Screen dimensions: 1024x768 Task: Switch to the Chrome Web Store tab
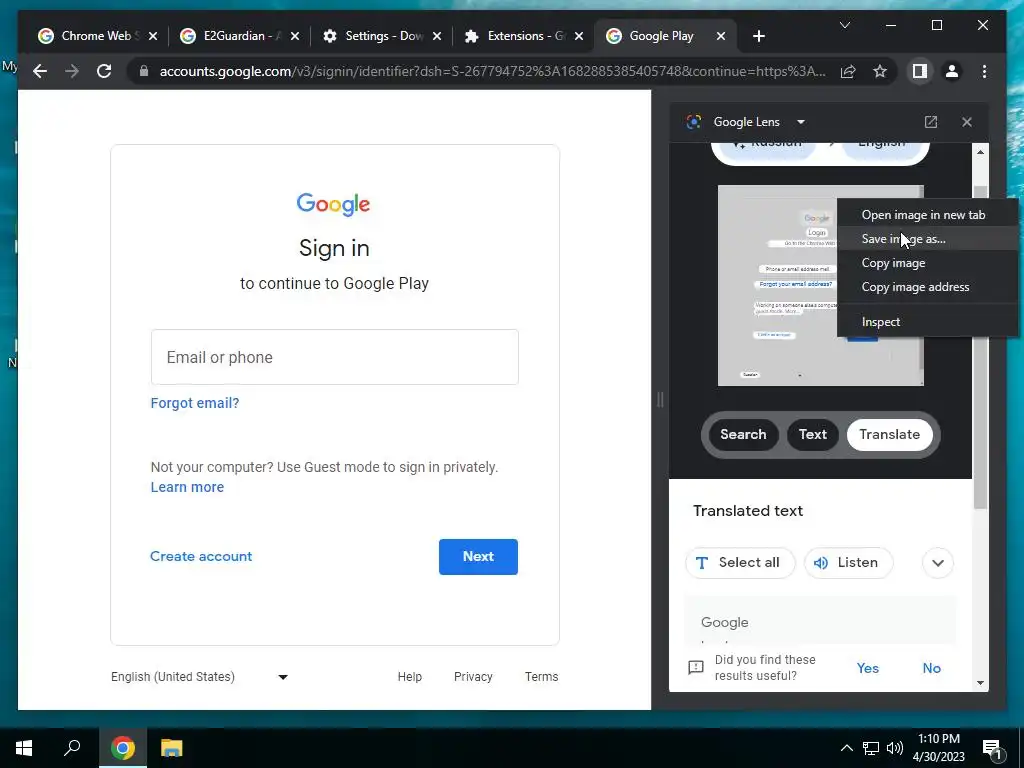click(97, 36)
